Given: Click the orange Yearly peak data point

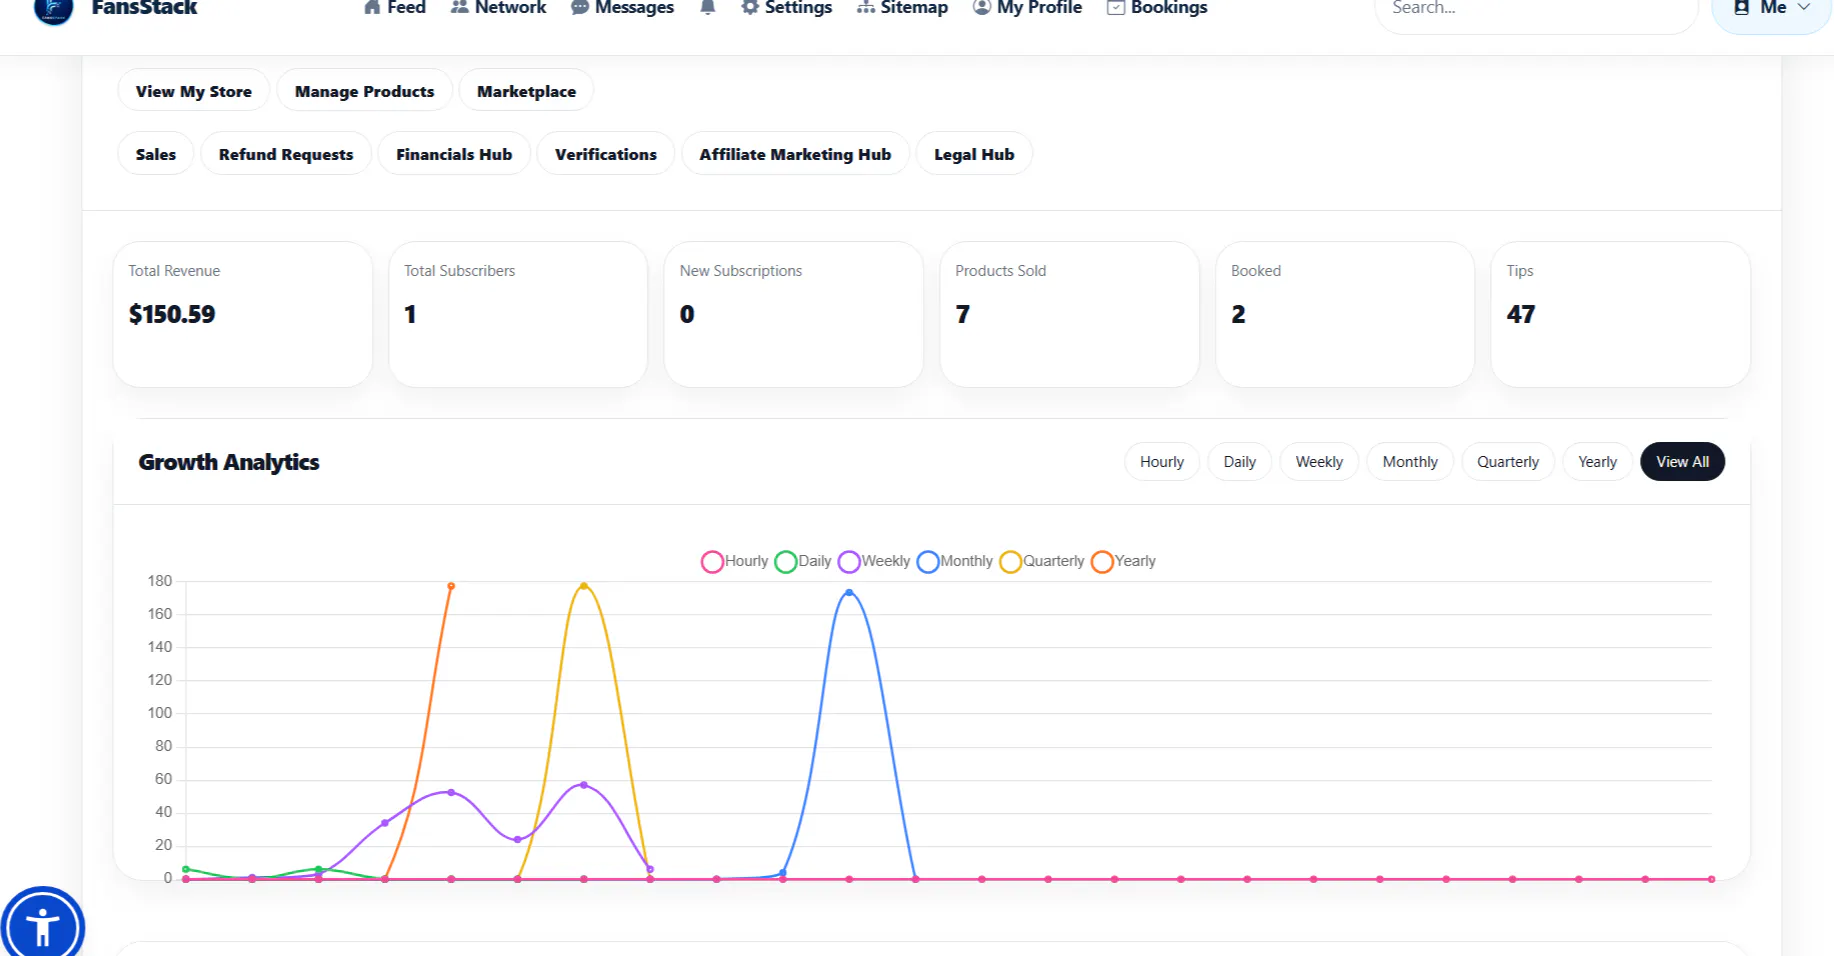Looking at the screenshot, I should tap(451, 586).
